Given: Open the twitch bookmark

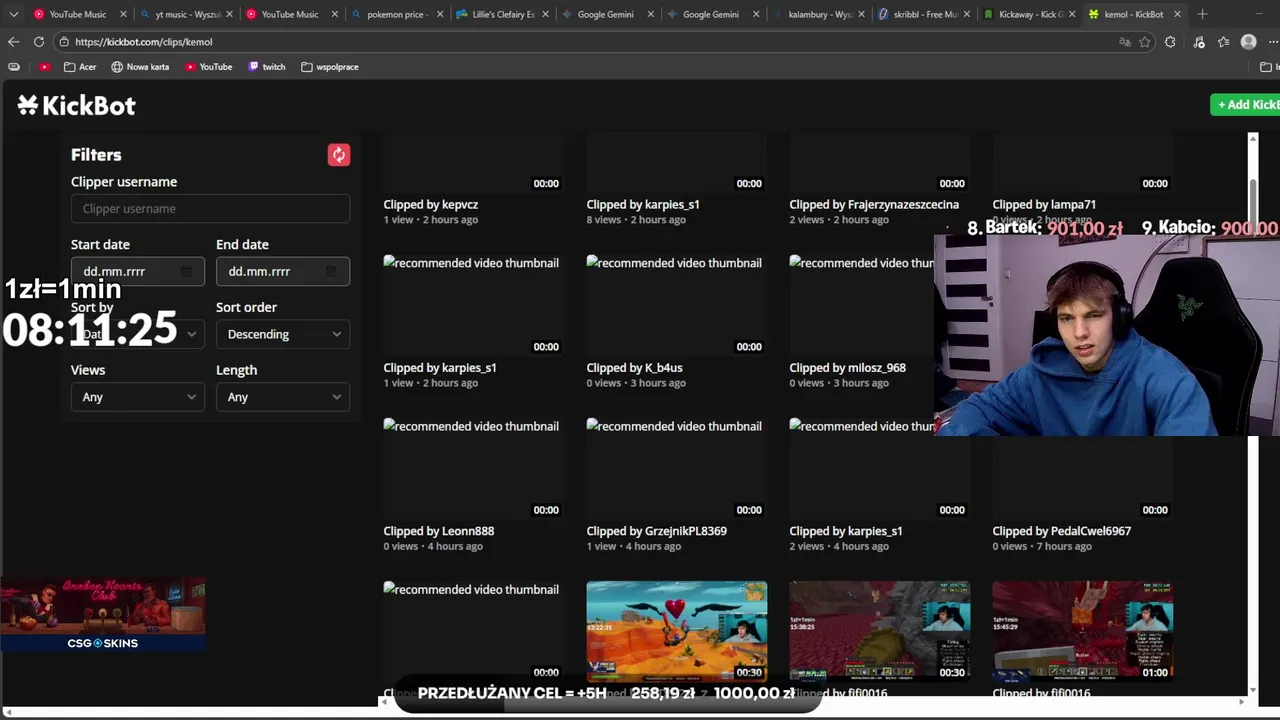Looking at the screenshot, I should coord(266,67).
